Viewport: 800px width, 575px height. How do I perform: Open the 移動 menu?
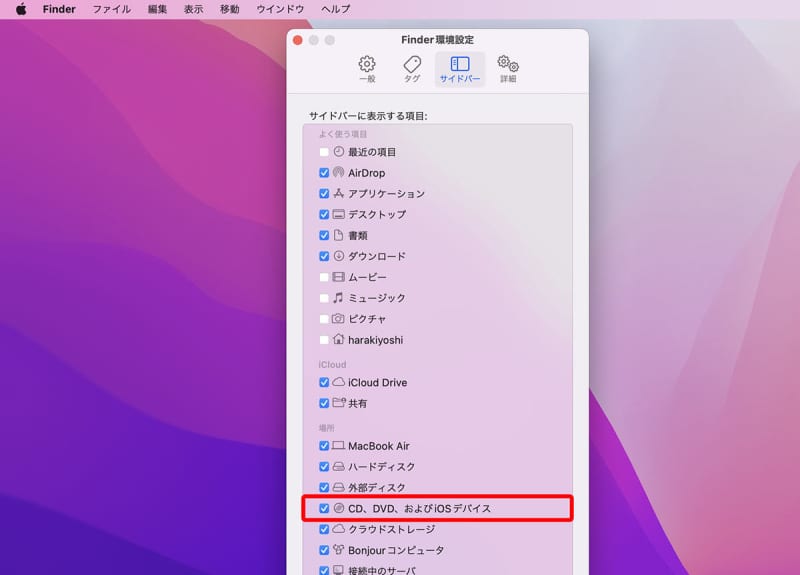point(230,9)
